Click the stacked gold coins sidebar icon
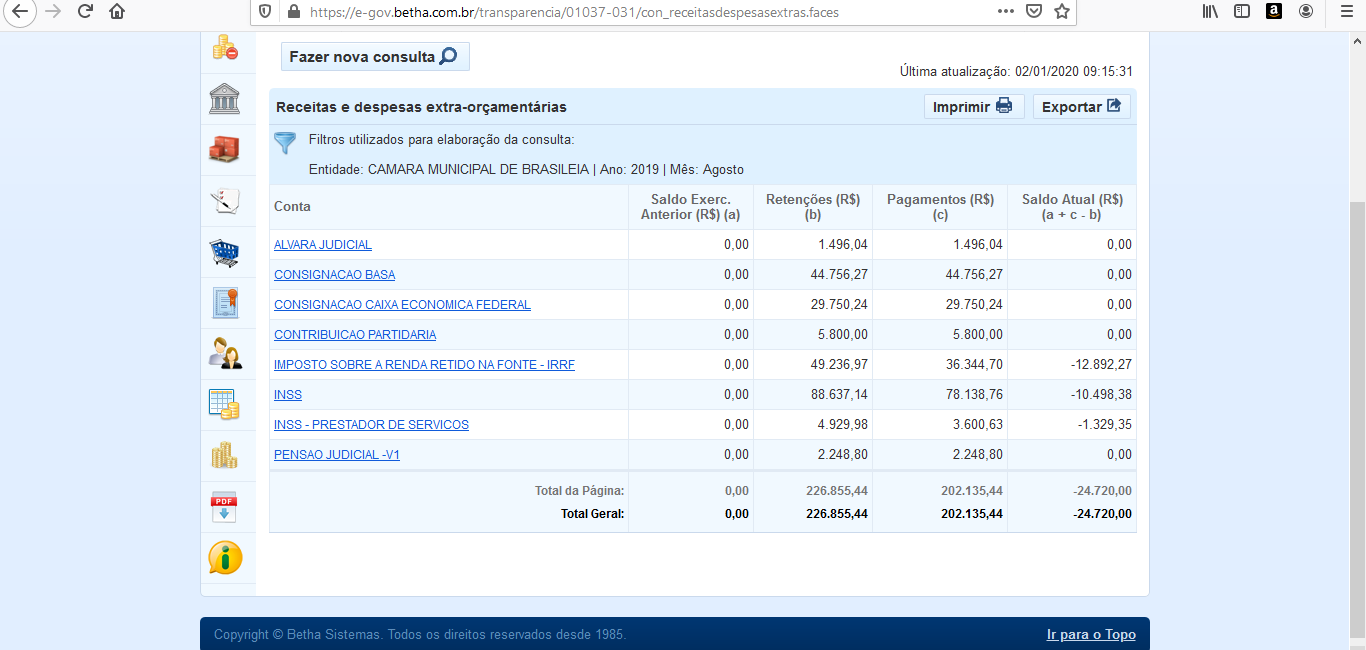 tap(225, 456)
